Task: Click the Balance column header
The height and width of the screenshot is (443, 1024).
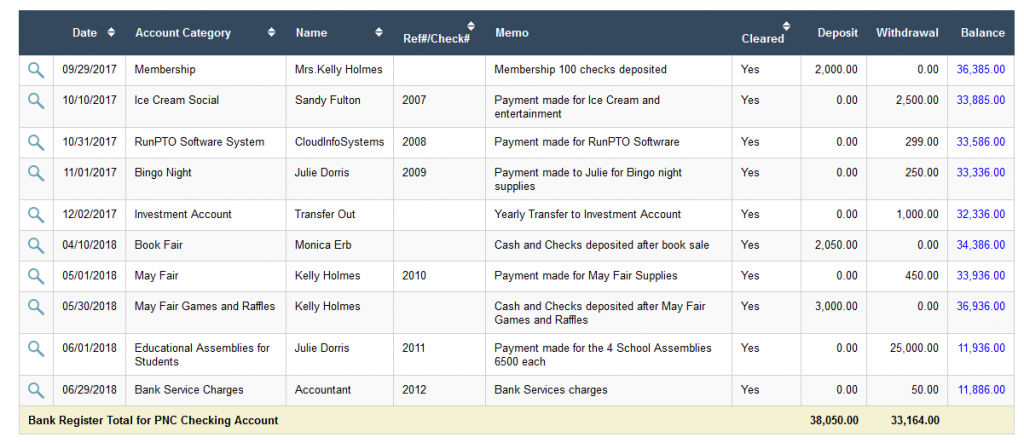Action: 982,33
